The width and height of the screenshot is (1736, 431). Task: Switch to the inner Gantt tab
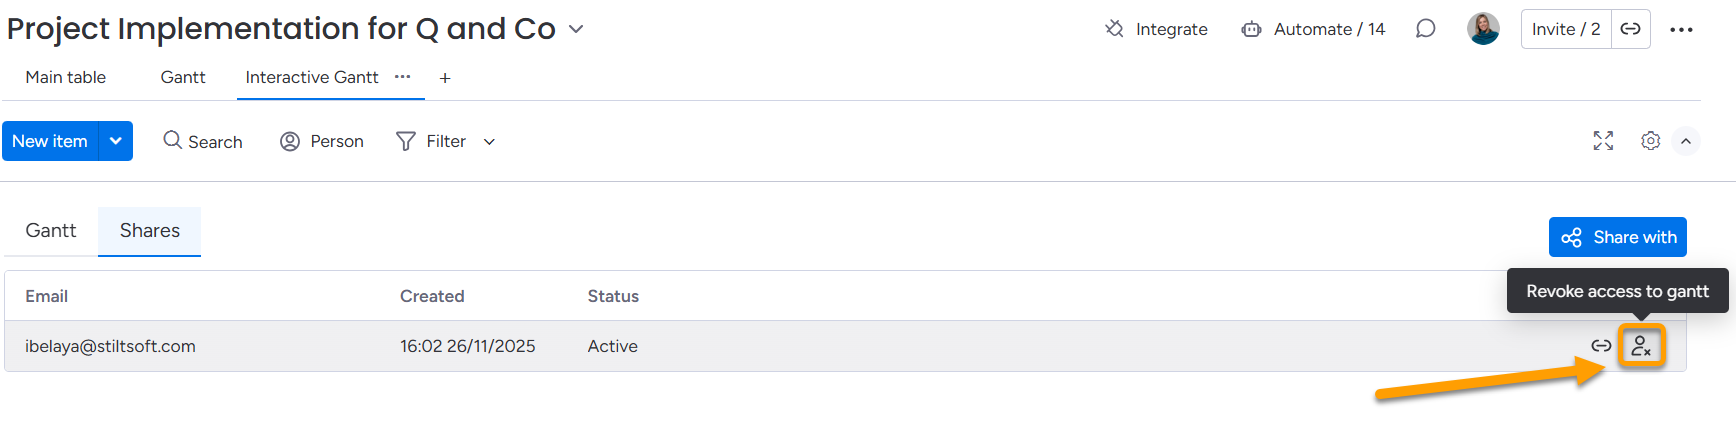(51, 231)
